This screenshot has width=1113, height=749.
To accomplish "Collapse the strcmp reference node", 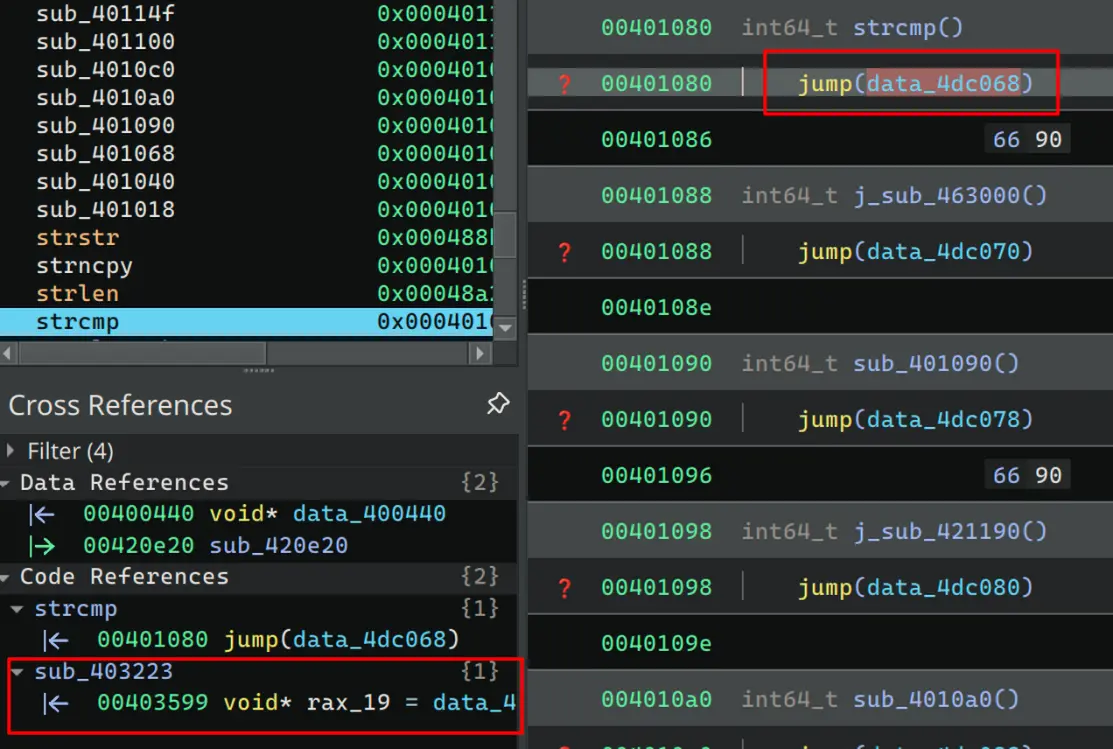I will pos(19,609).
